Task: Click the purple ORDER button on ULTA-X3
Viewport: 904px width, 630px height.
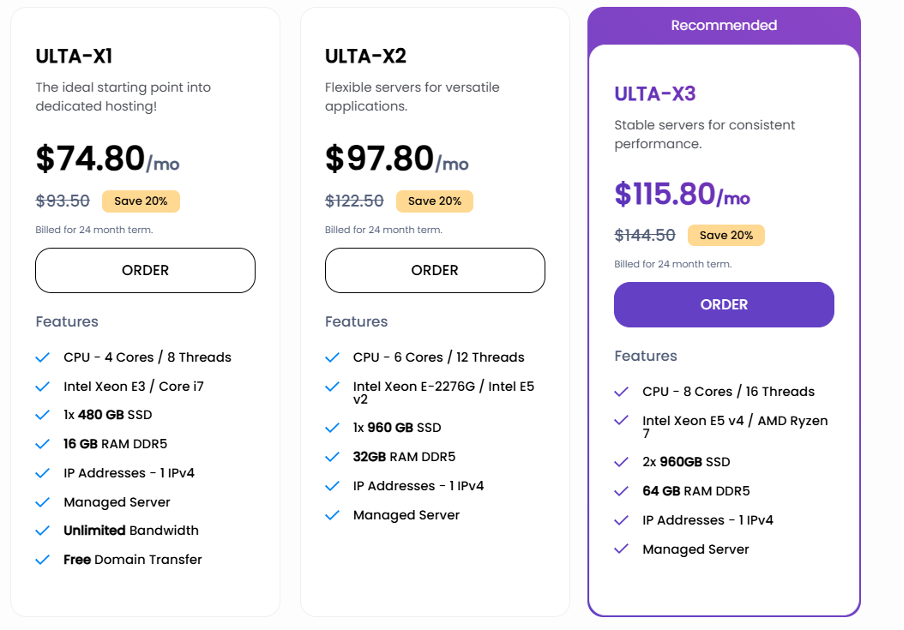Action: click(723, 304)
